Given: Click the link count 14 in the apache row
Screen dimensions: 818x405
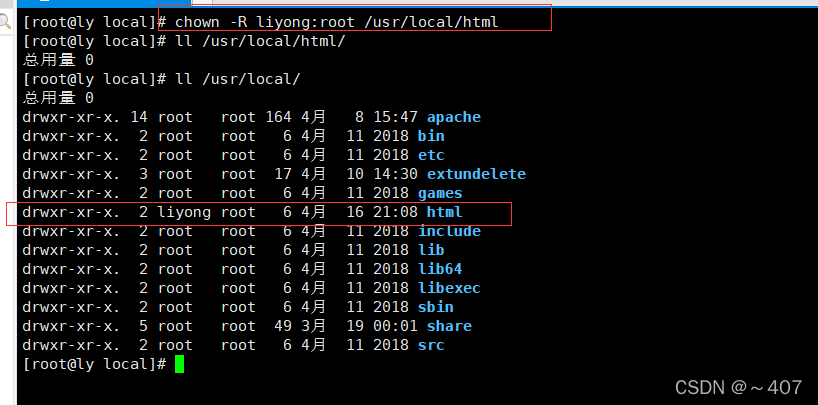Looking at the screenshot, I should coord(139,117).
